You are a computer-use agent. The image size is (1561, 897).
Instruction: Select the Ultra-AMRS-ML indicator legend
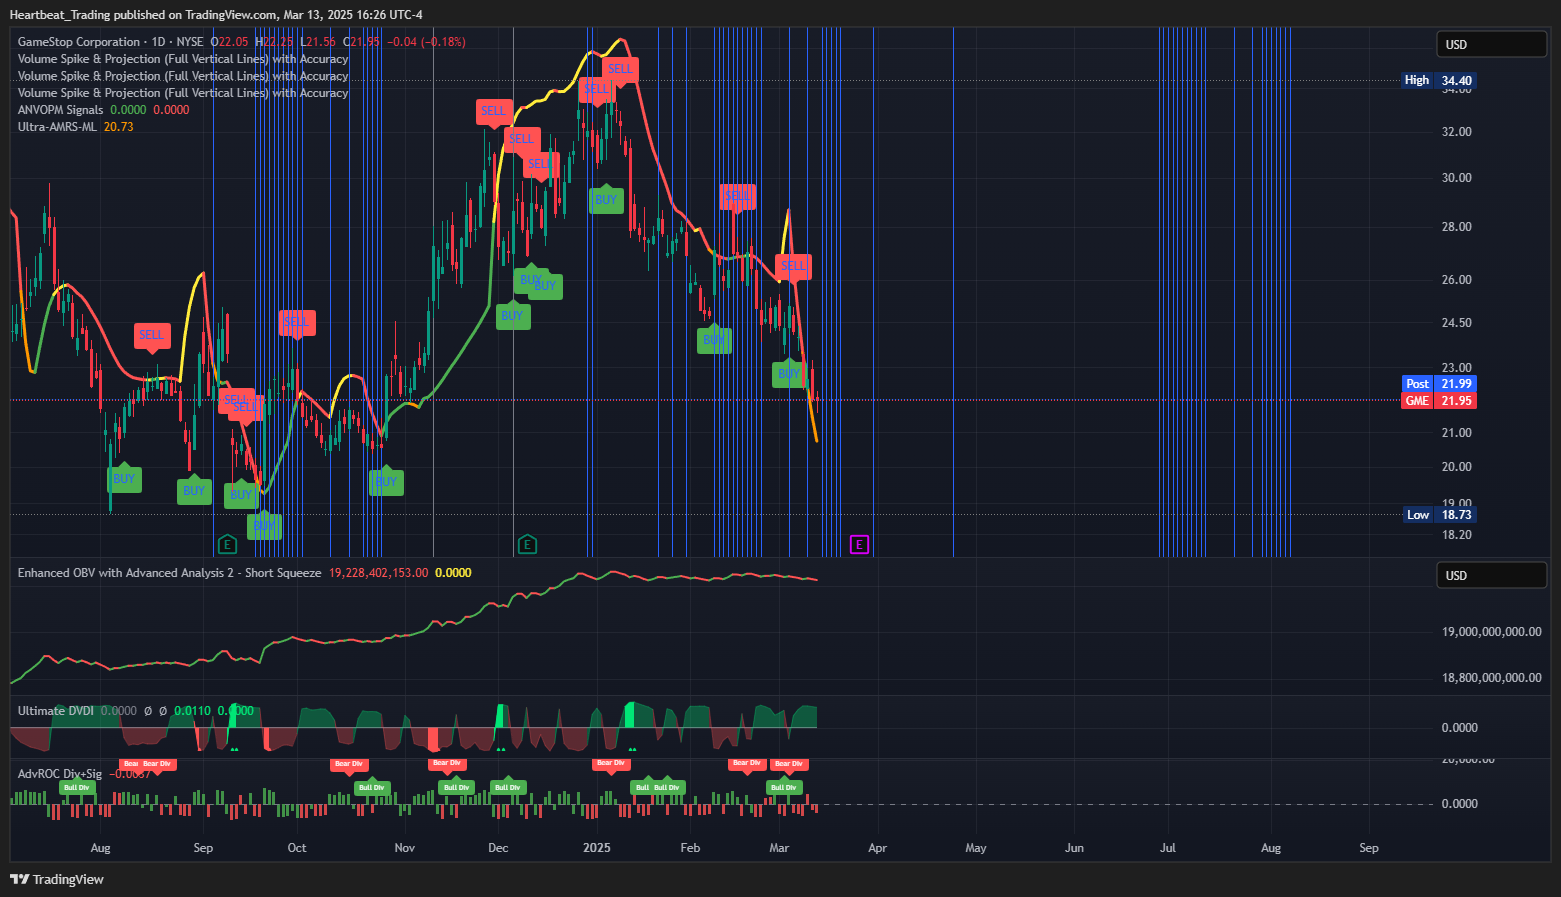pos(57,127)
